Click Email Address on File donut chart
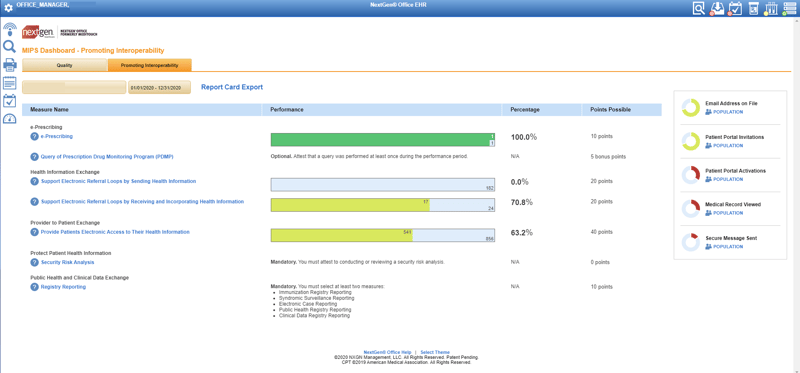The width and height of the screenshot is (800, 373). [x=690, y=107]
